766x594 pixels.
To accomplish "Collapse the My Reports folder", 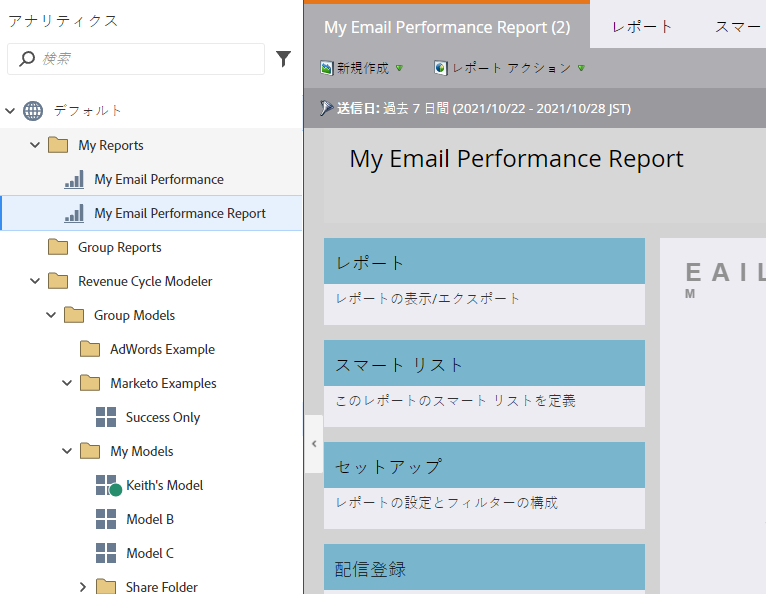I will pyautogui.click(x=35, y=145).
